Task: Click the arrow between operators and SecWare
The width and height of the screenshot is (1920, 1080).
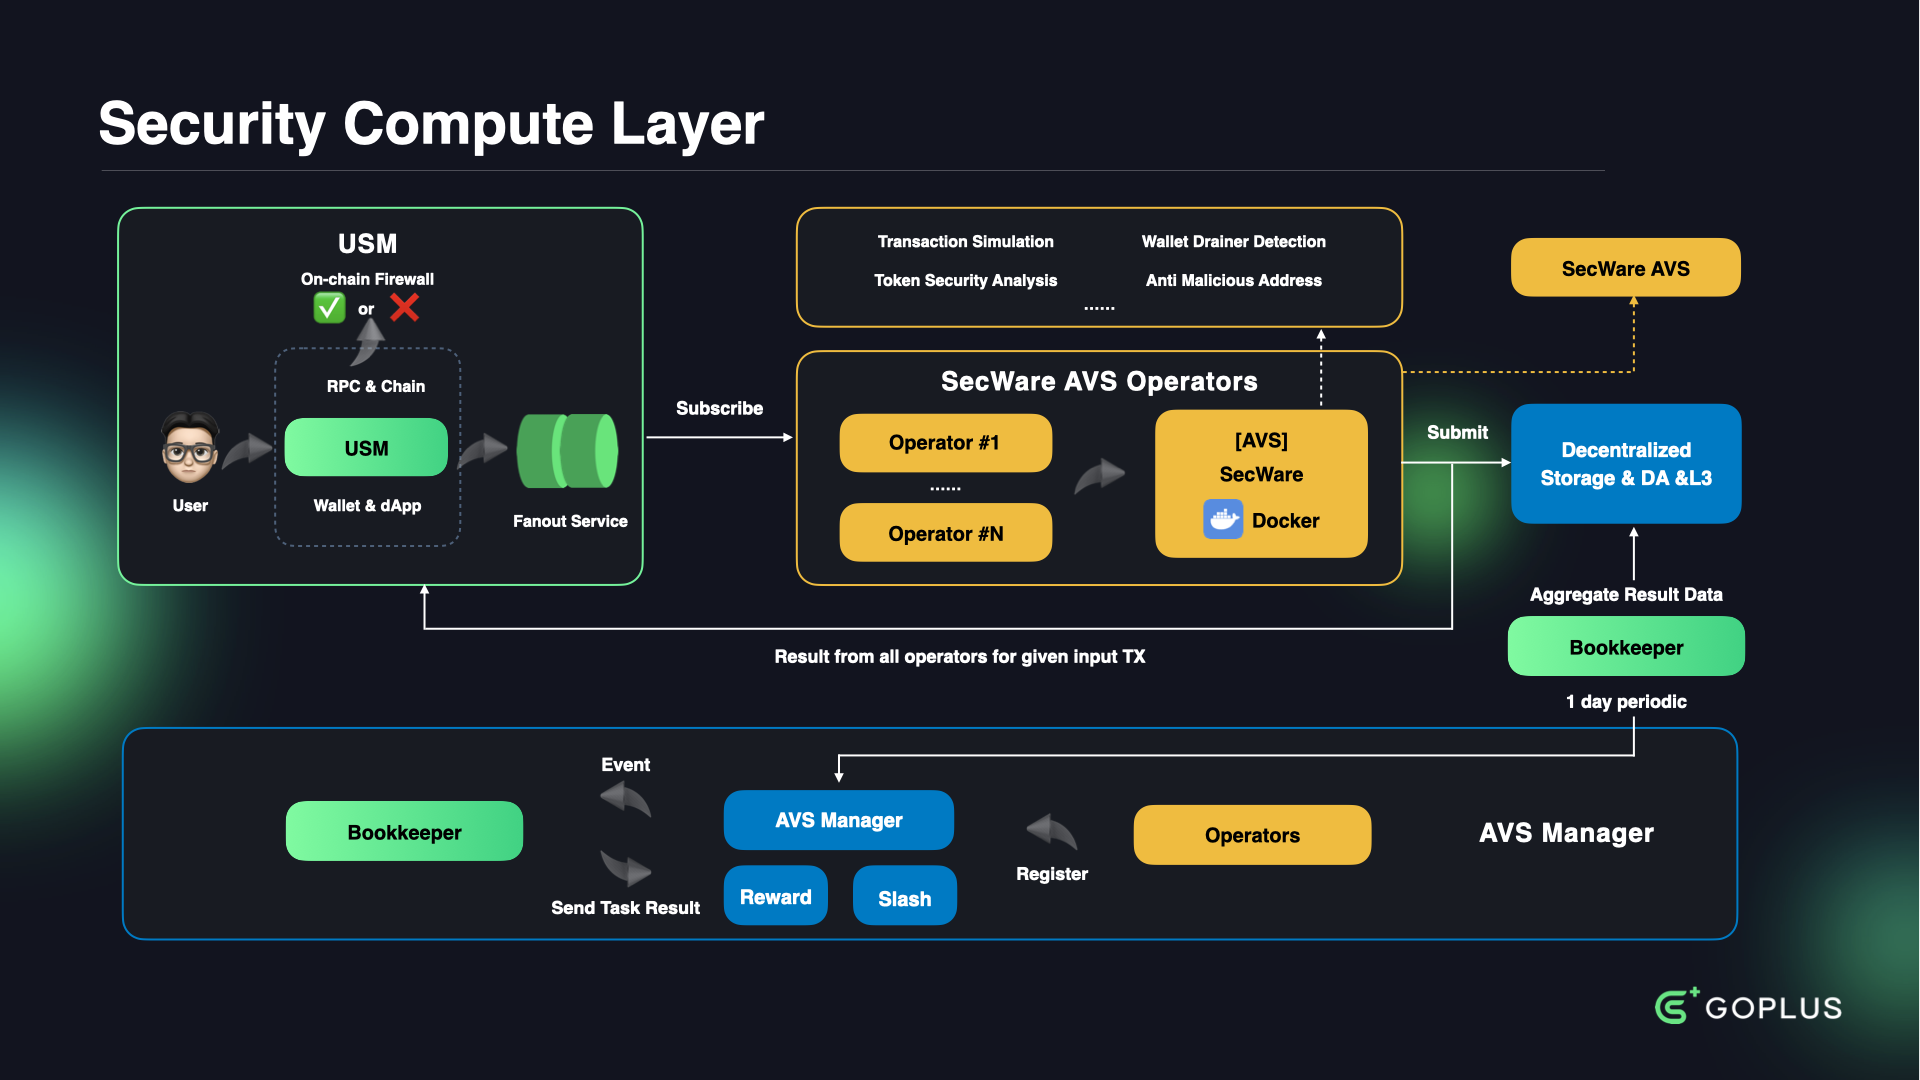Action: pyautogui.click(x=1099, y=474)
